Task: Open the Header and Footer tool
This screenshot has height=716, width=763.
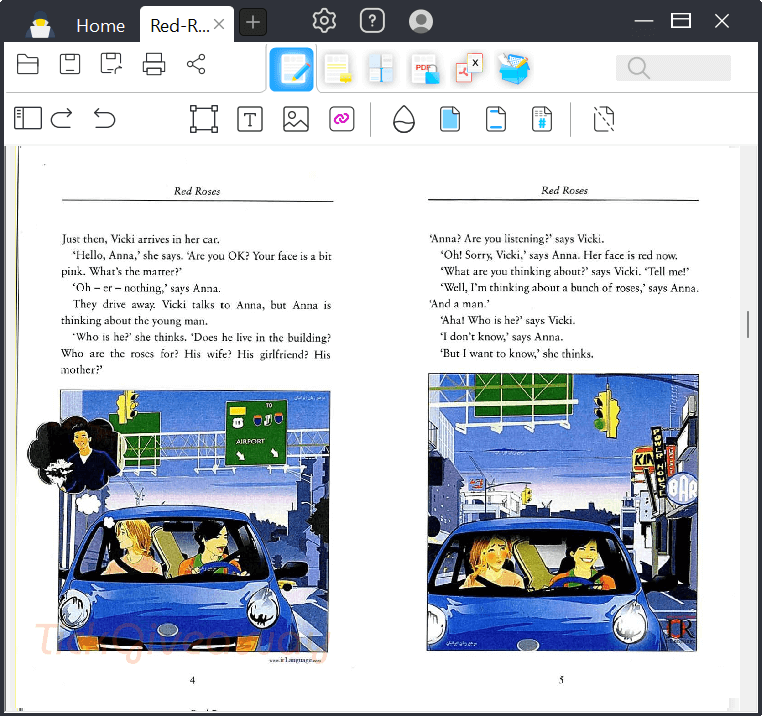Action: pos(496,119)
